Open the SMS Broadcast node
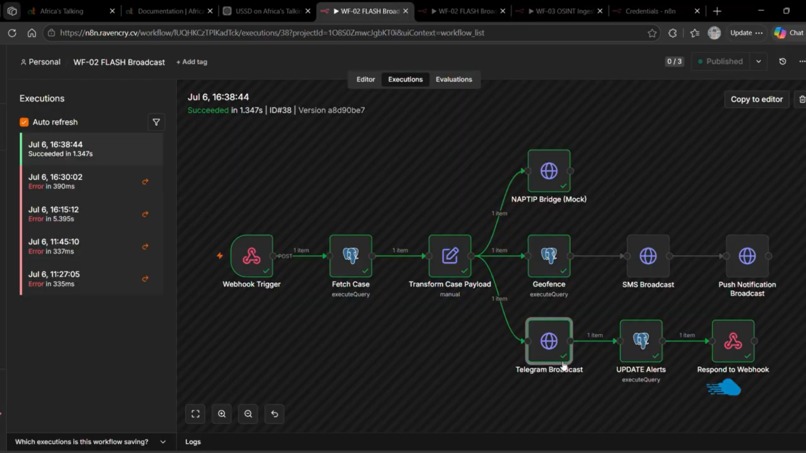Viewport: 806px width, 453px height. (648, 256)
